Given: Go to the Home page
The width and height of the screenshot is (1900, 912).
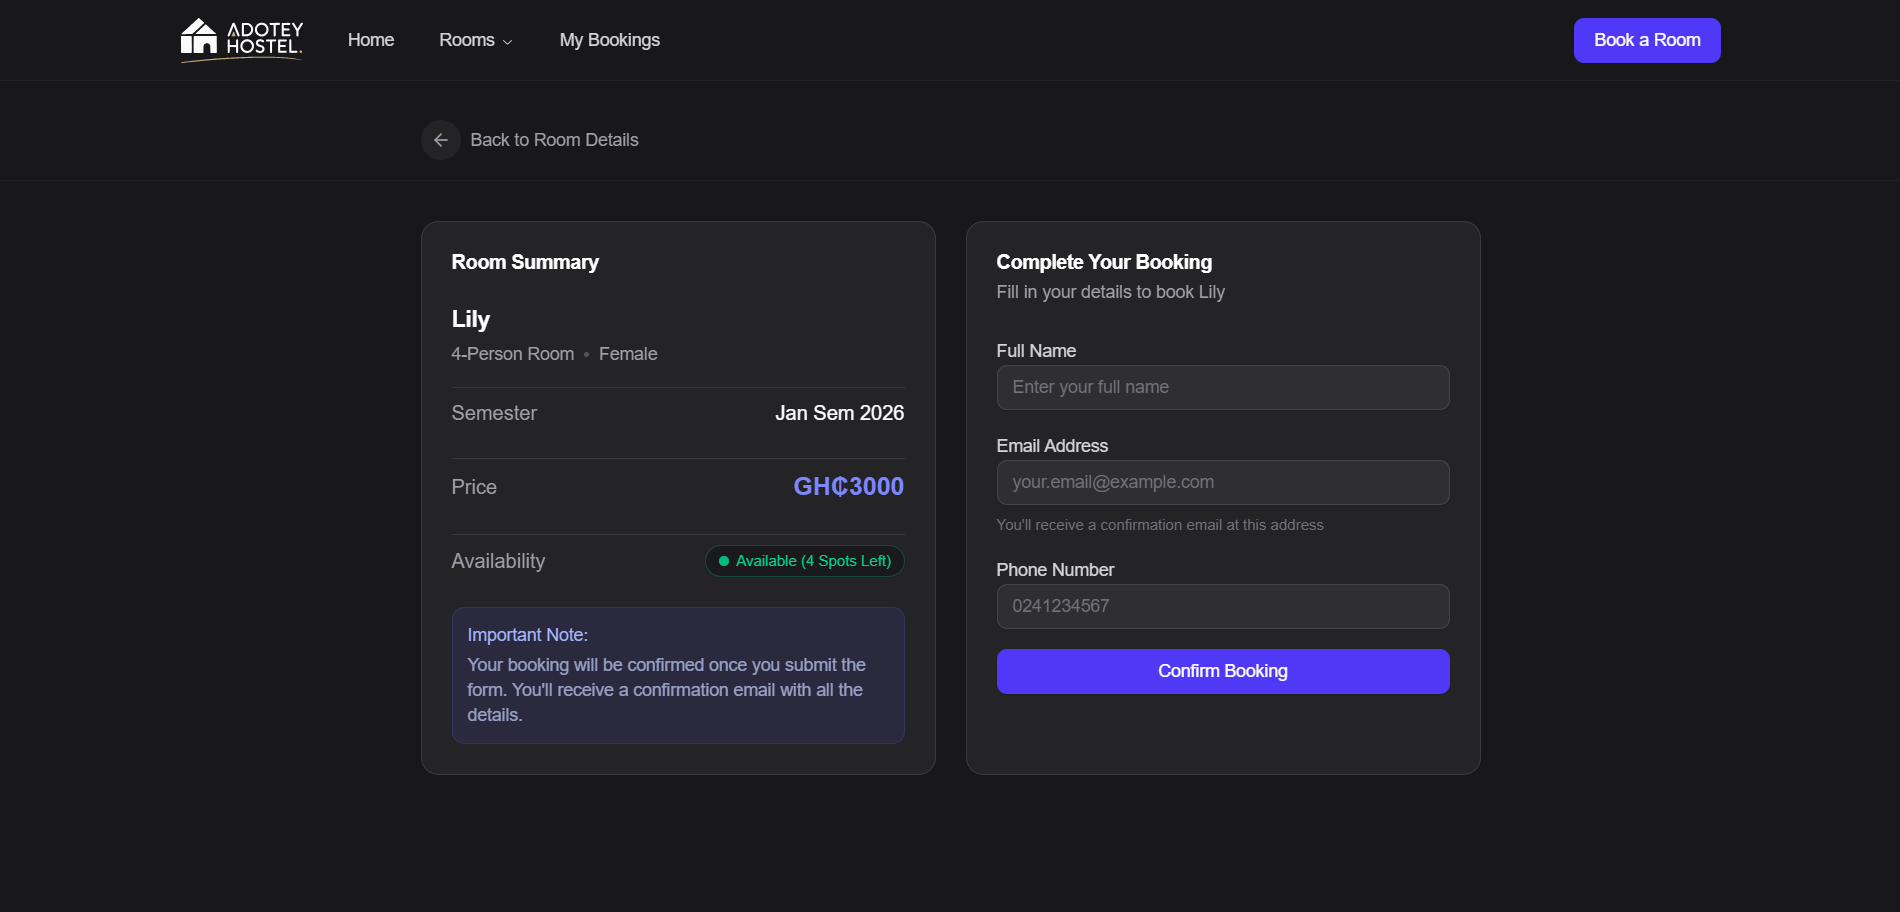Looking at the screenshot, I should coord(371,40).
